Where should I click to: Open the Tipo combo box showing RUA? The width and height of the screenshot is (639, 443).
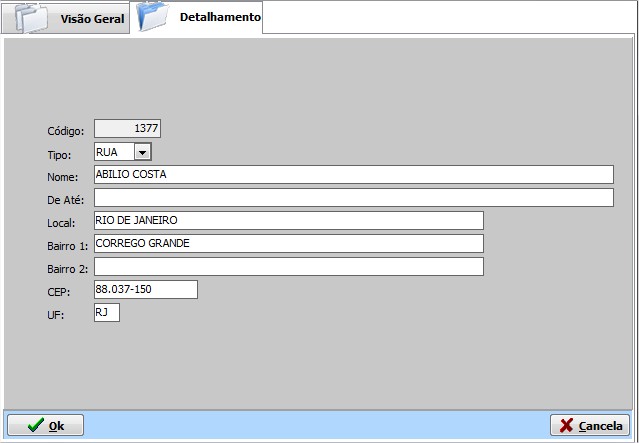coord(113,152)
